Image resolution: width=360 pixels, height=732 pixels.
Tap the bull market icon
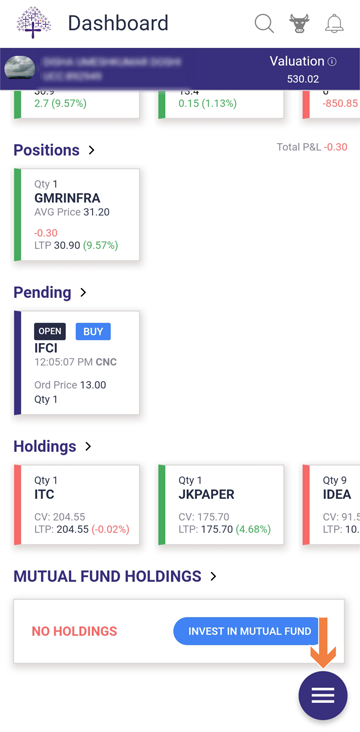(299, 23)
